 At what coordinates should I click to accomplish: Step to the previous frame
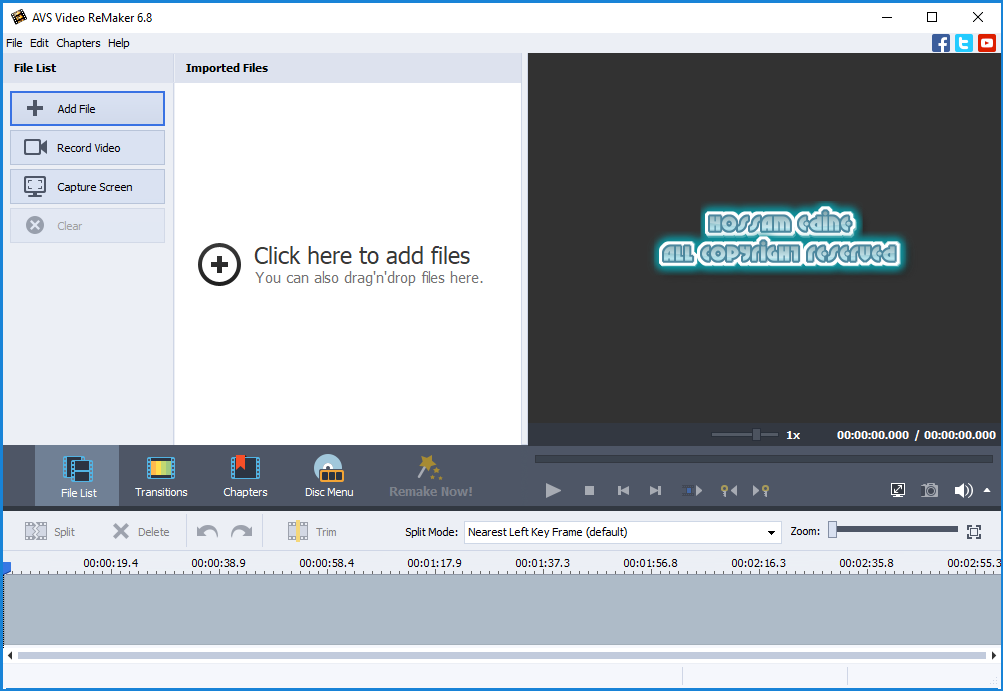(623, 491)
